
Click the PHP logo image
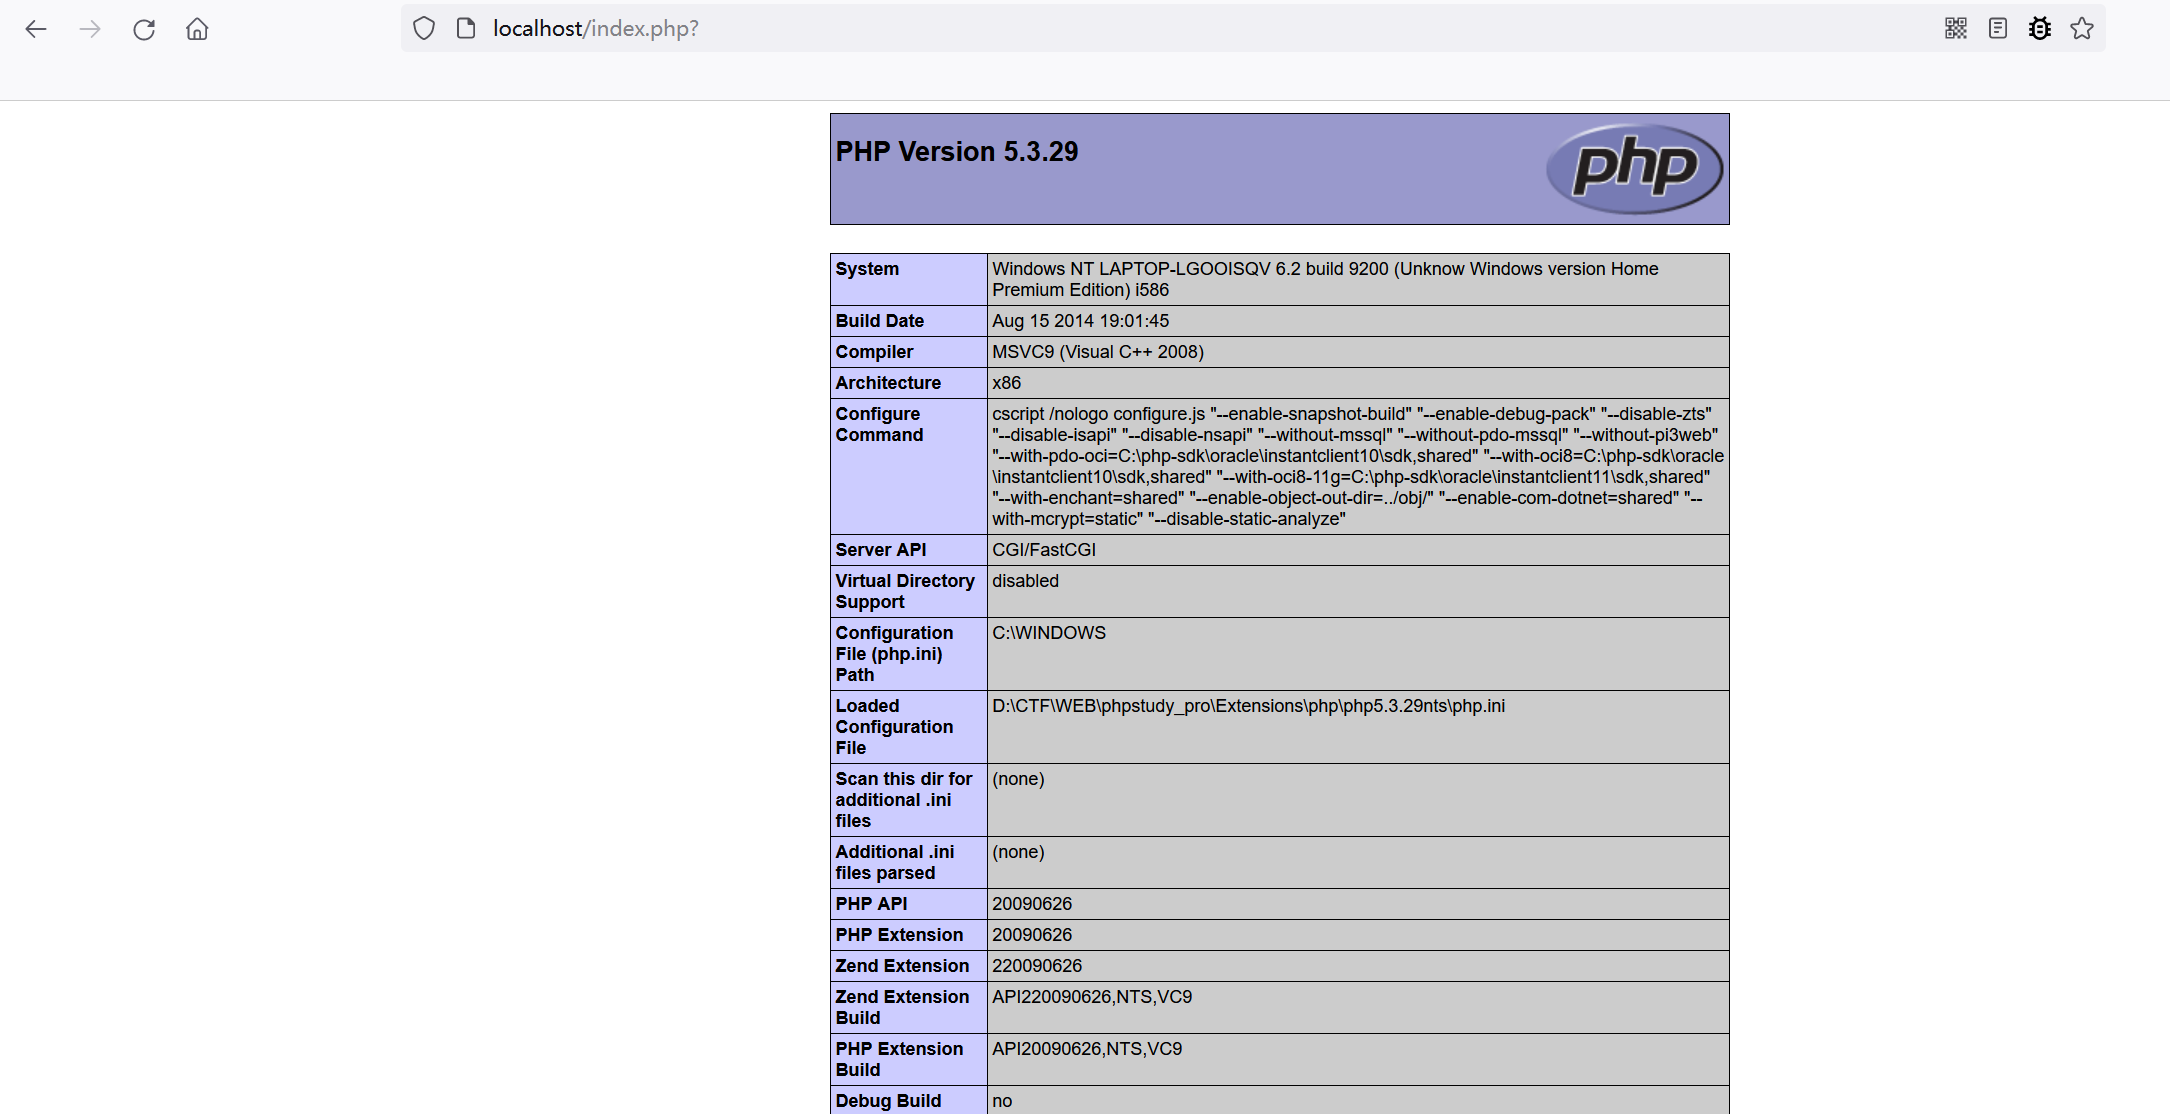[1634, 168]
